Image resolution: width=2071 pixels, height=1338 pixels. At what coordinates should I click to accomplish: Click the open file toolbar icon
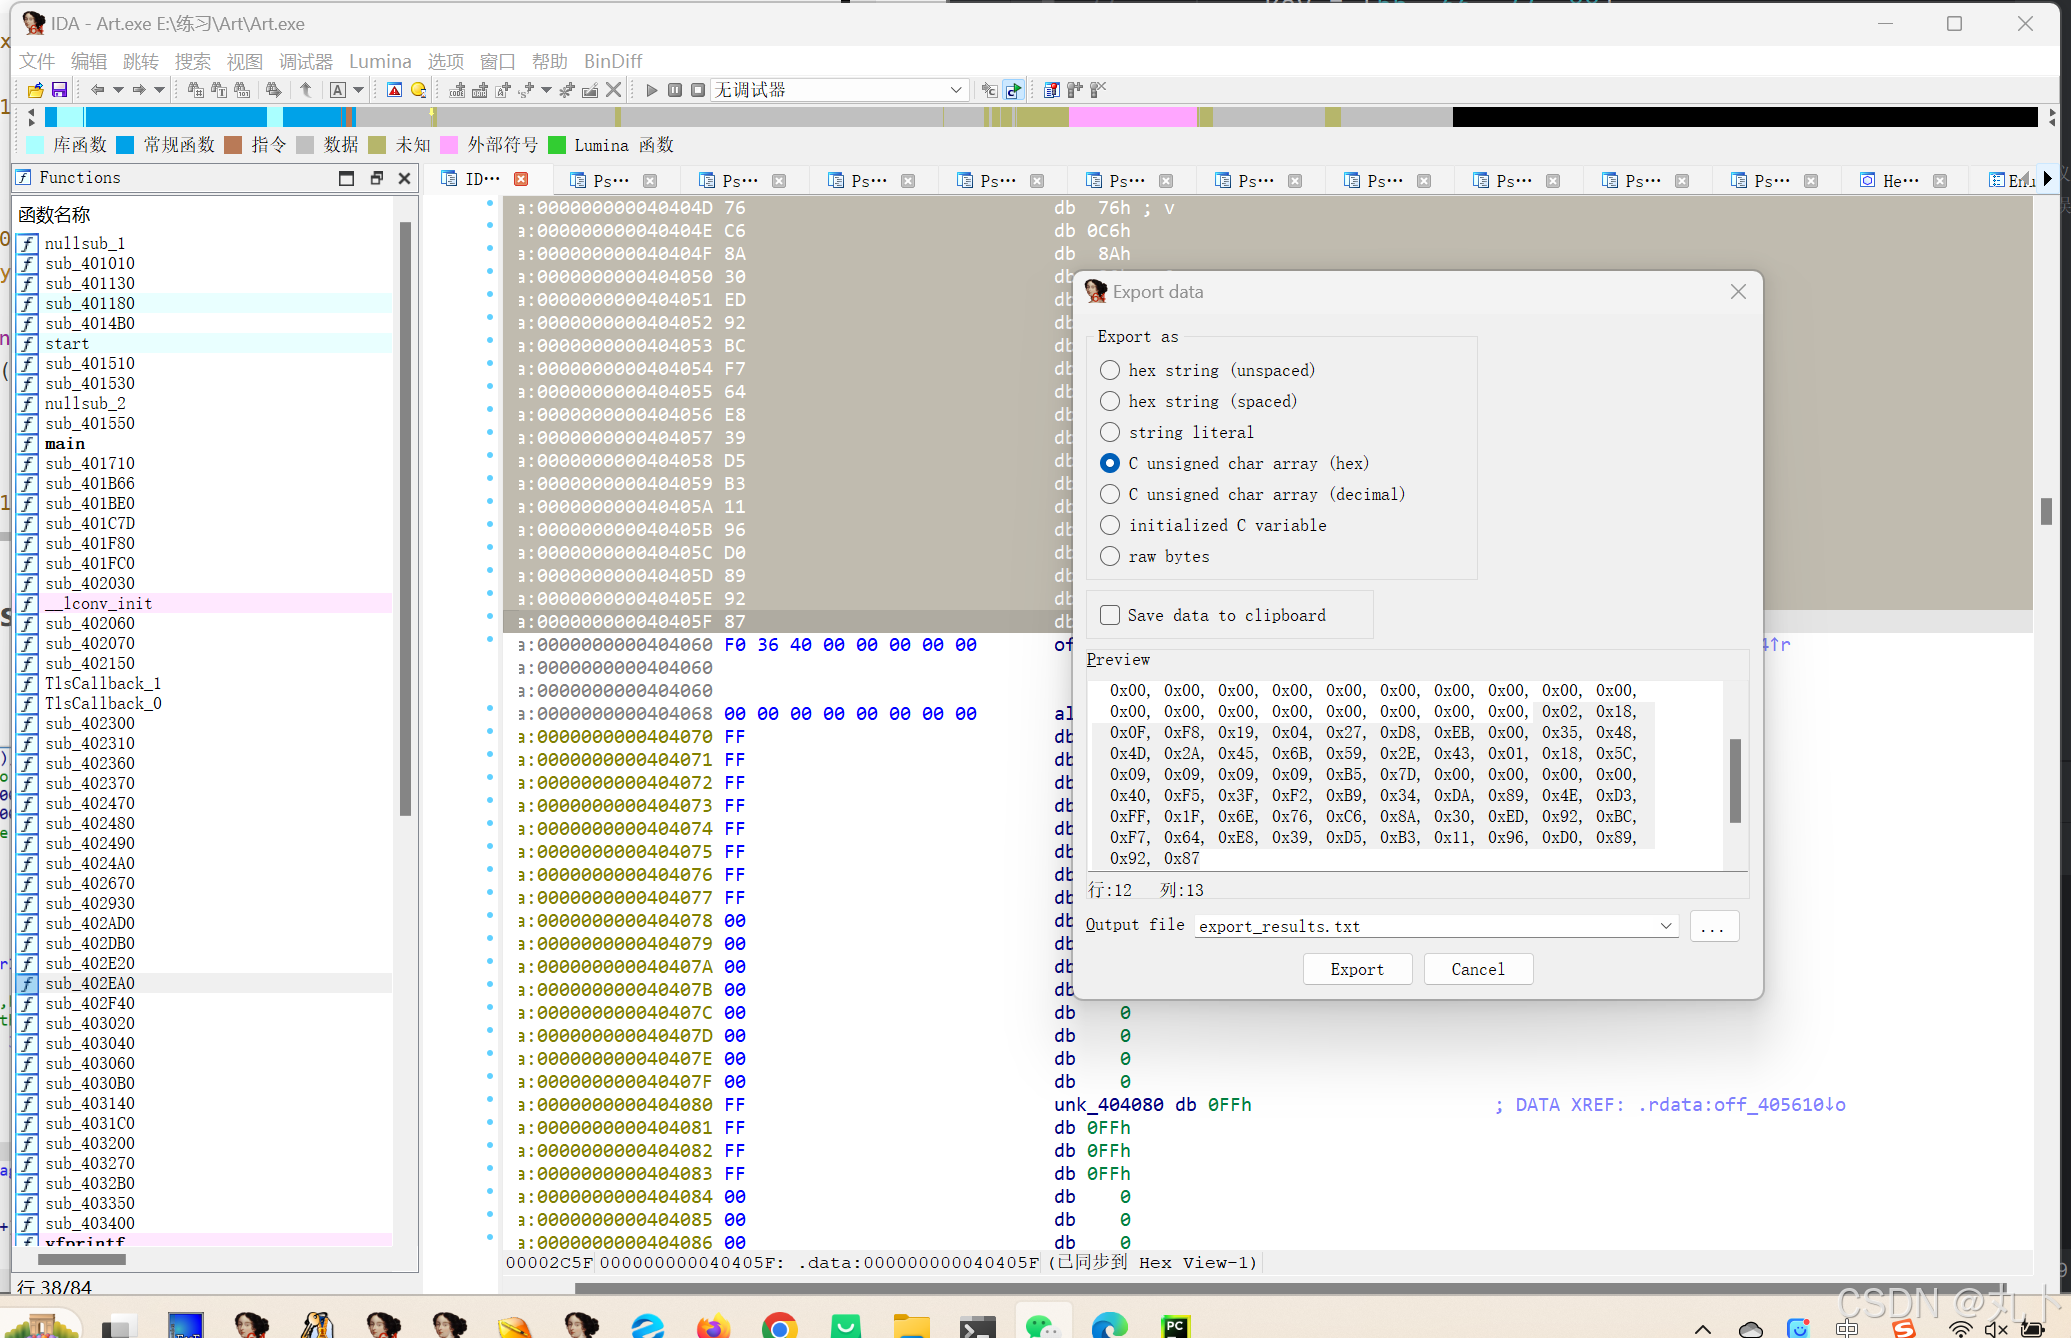tap(35, 90)
